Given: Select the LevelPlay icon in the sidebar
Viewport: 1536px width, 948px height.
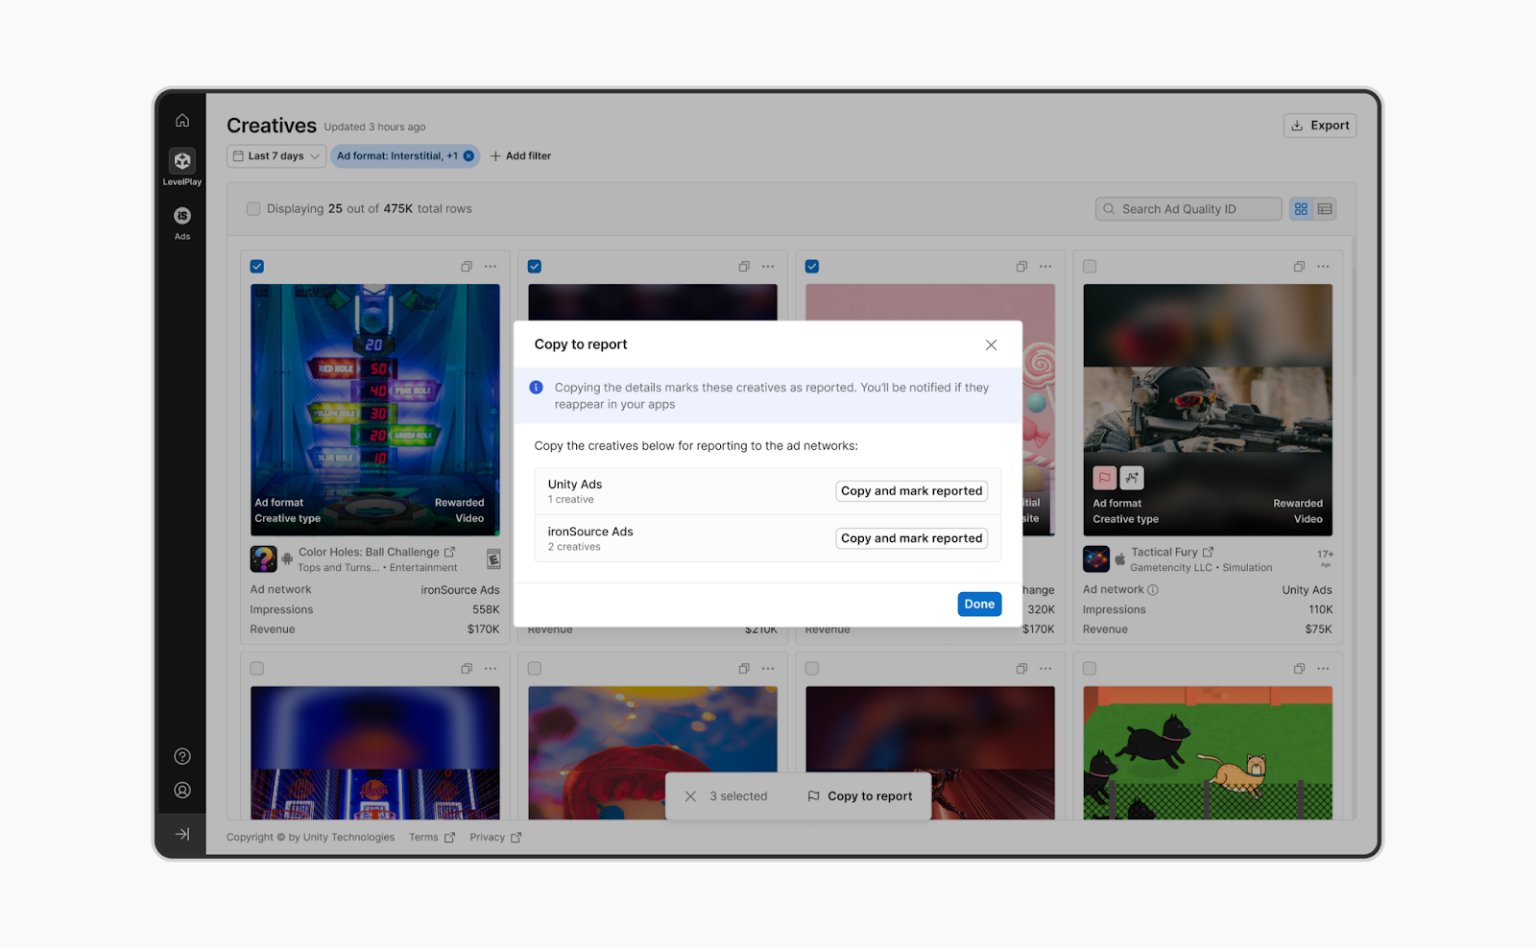Looking at the screenshot, I should tap(182, 161).
